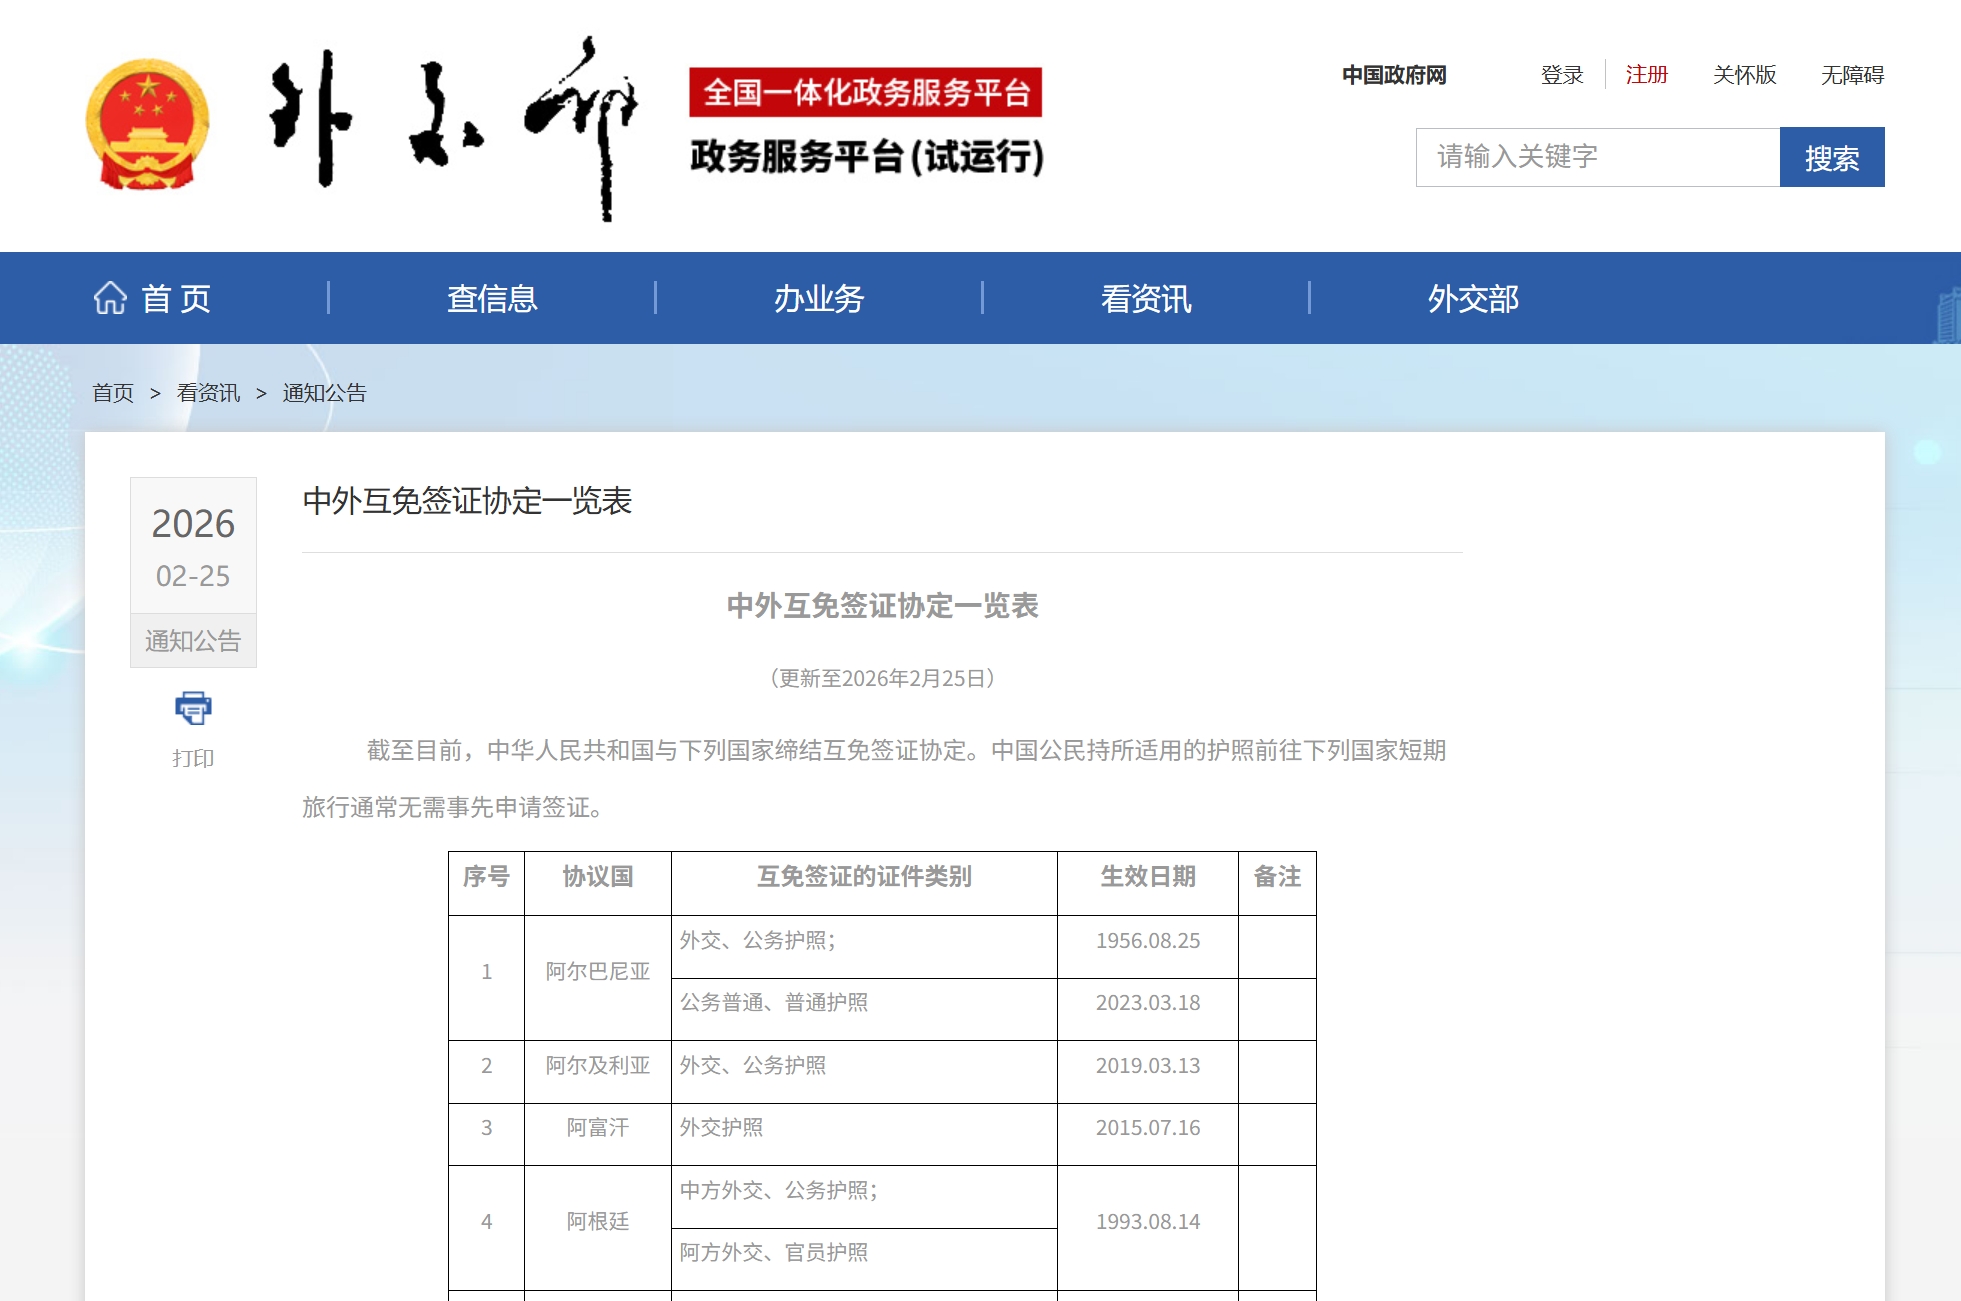Open the 登录 login page
1961x1301 pixels.
coord(1562,75)
